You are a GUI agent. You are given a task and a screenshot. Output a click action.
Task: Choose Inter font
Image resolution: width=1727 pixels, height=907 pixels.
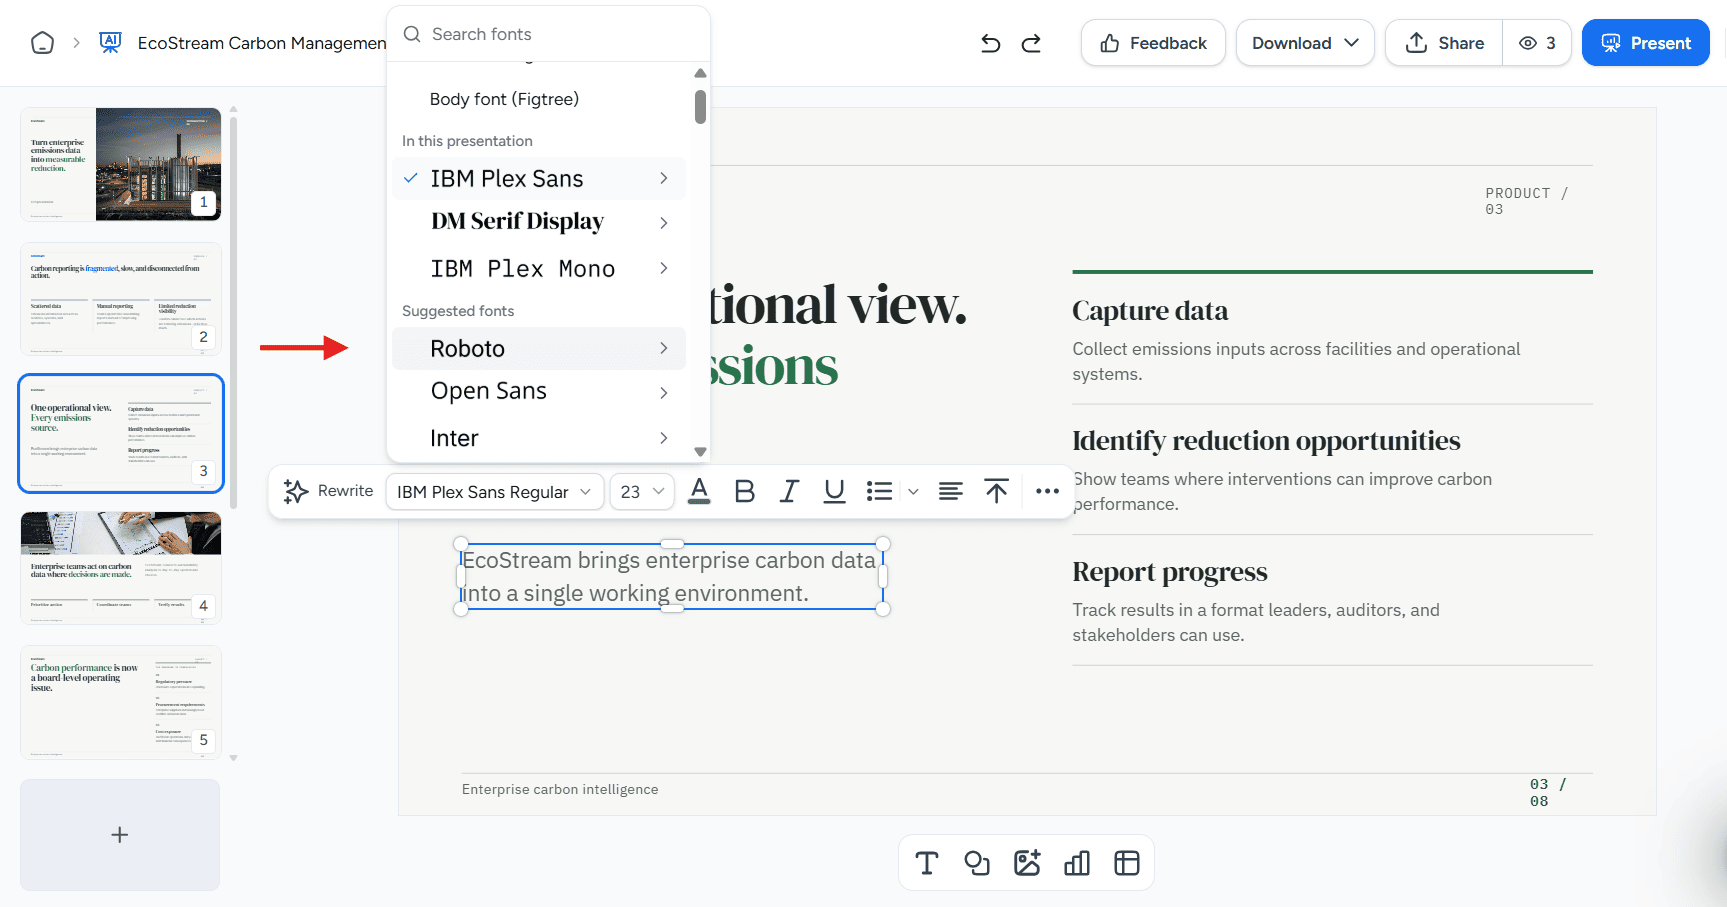(455, 438)
